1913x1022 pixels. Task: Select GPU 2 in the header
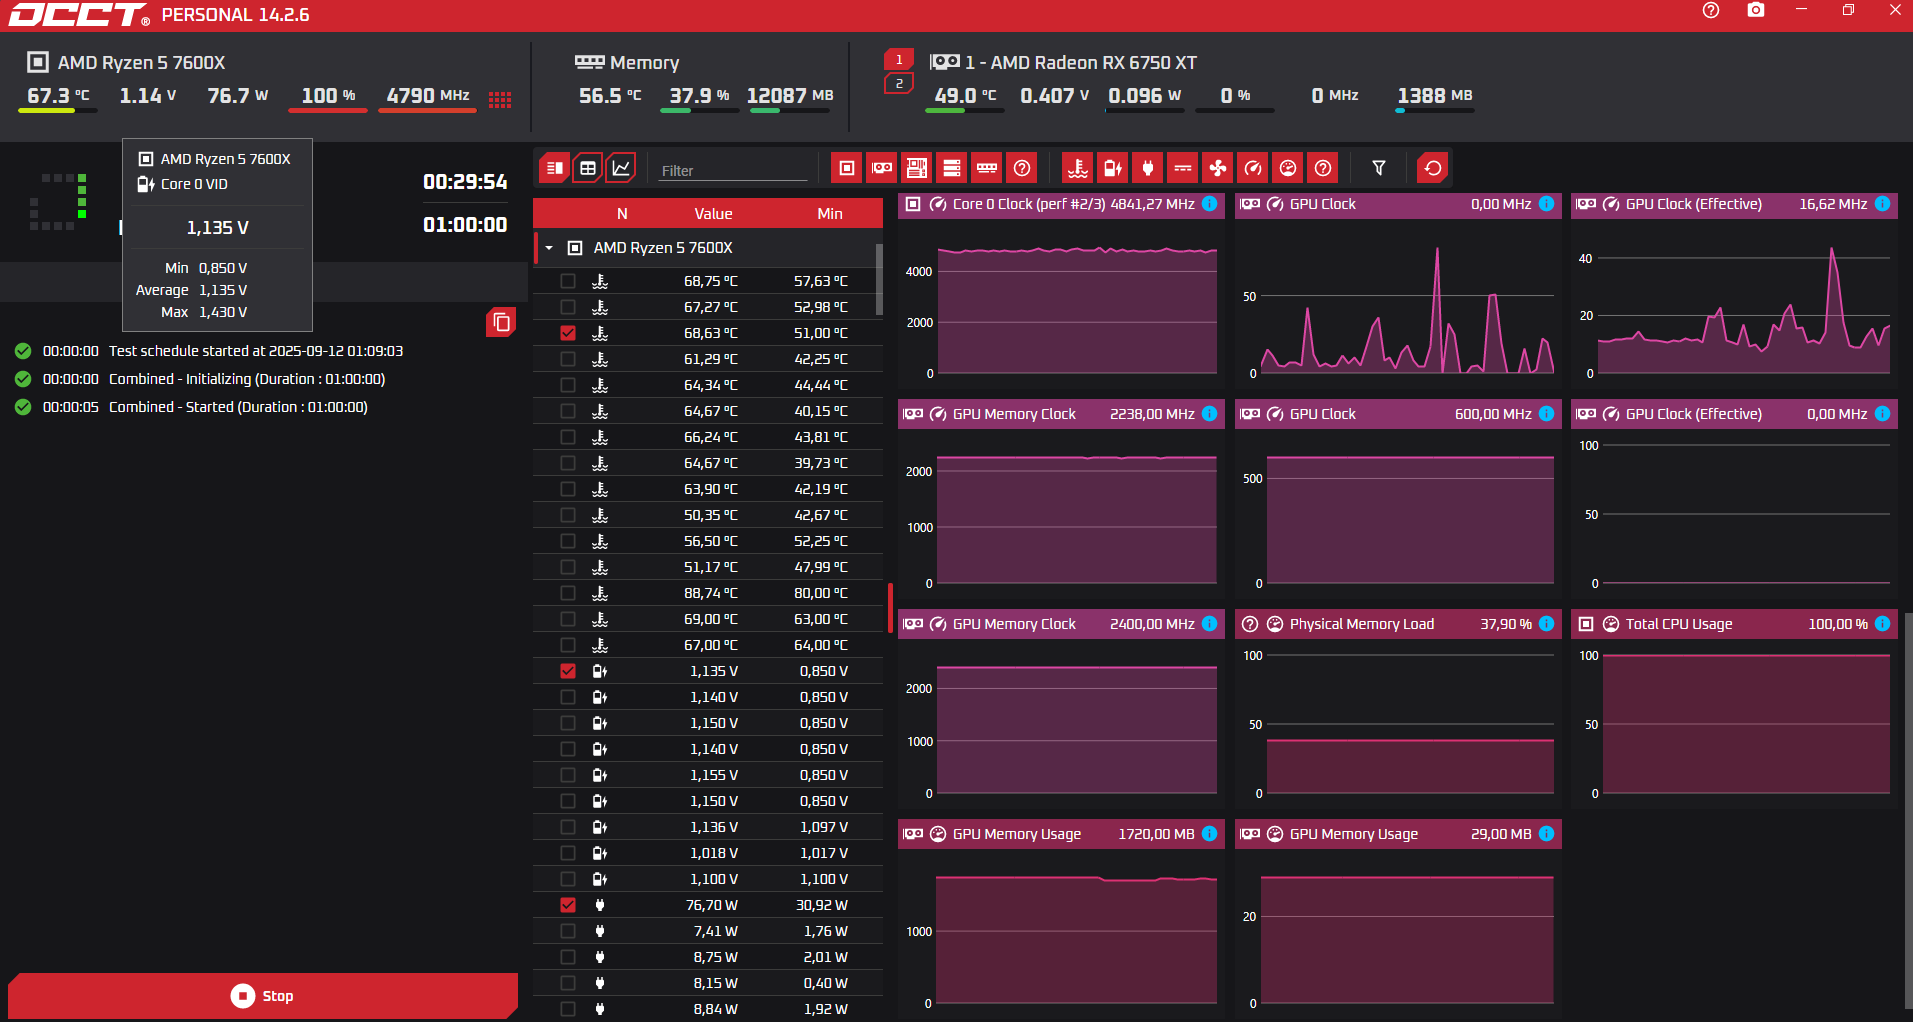pyautogui.click(x=899, y=84)
